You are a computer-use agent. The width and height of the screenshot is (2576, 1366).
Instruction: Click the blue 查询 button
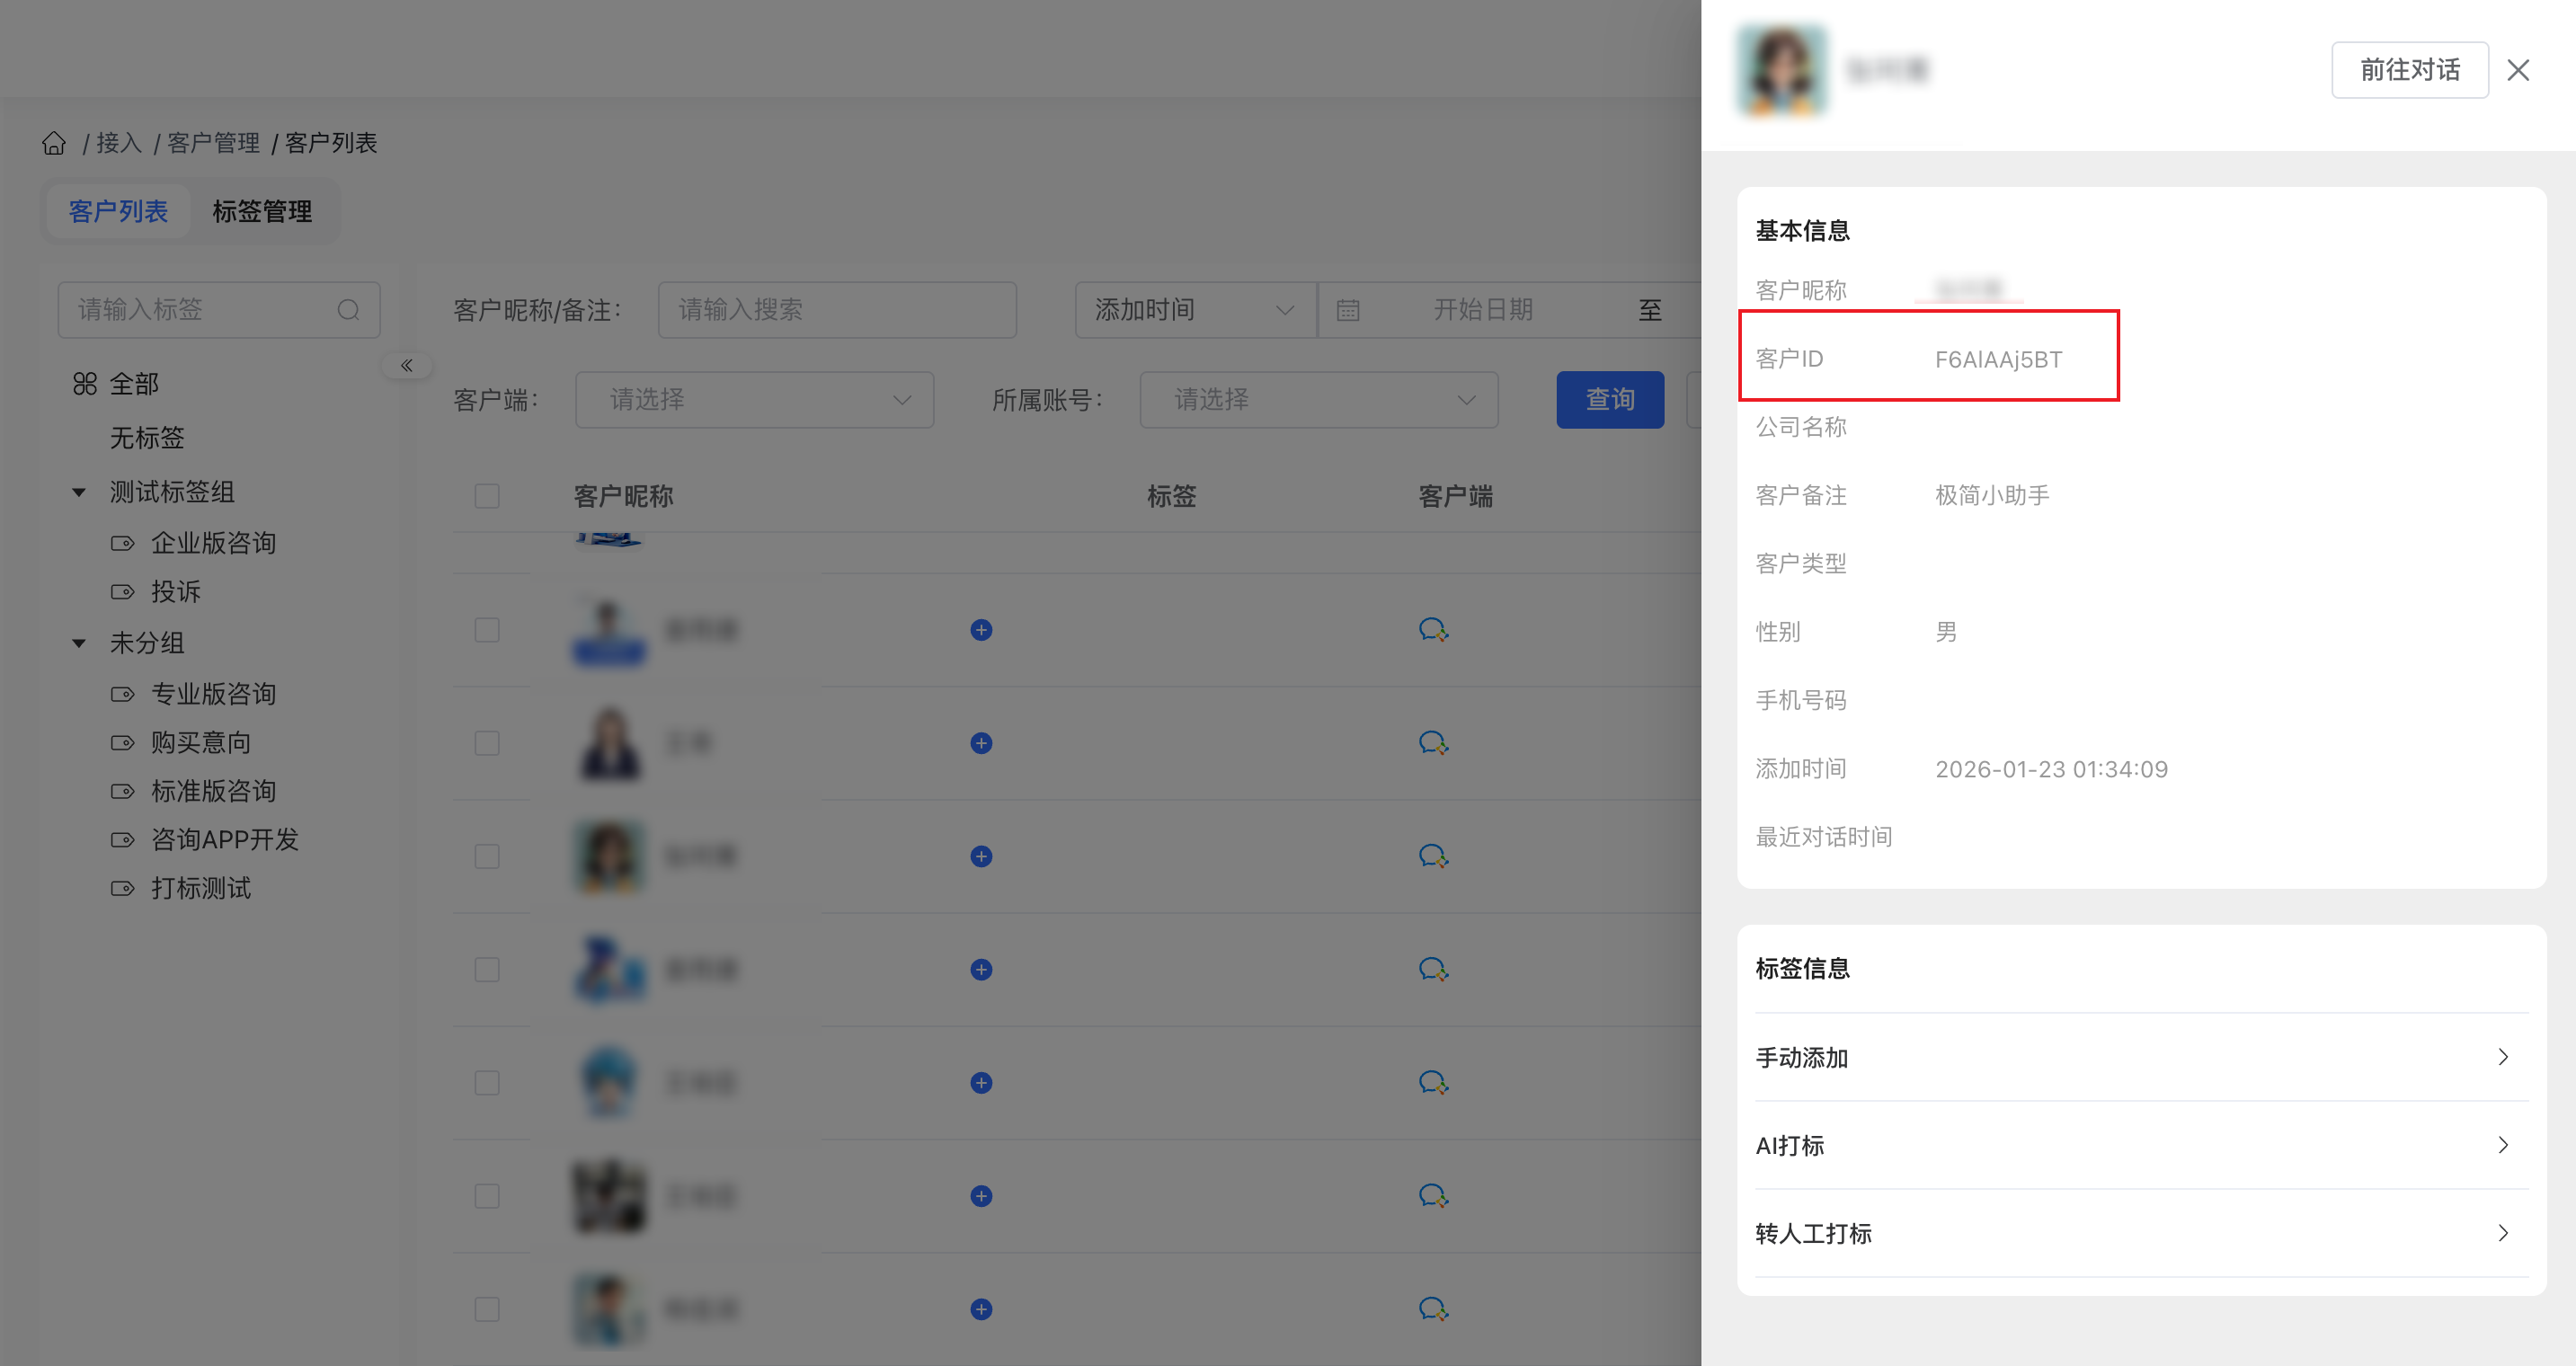point(1609,400)
